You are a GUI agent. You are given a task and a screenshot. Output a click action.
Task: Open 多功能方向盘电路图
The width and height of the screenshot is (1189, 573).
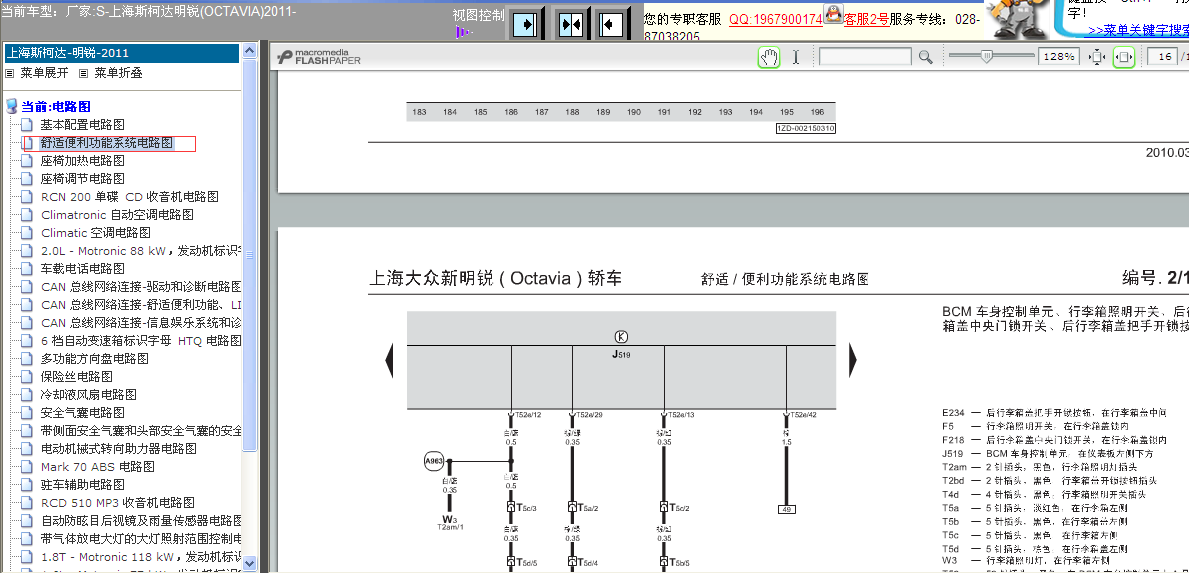[95, 359]
